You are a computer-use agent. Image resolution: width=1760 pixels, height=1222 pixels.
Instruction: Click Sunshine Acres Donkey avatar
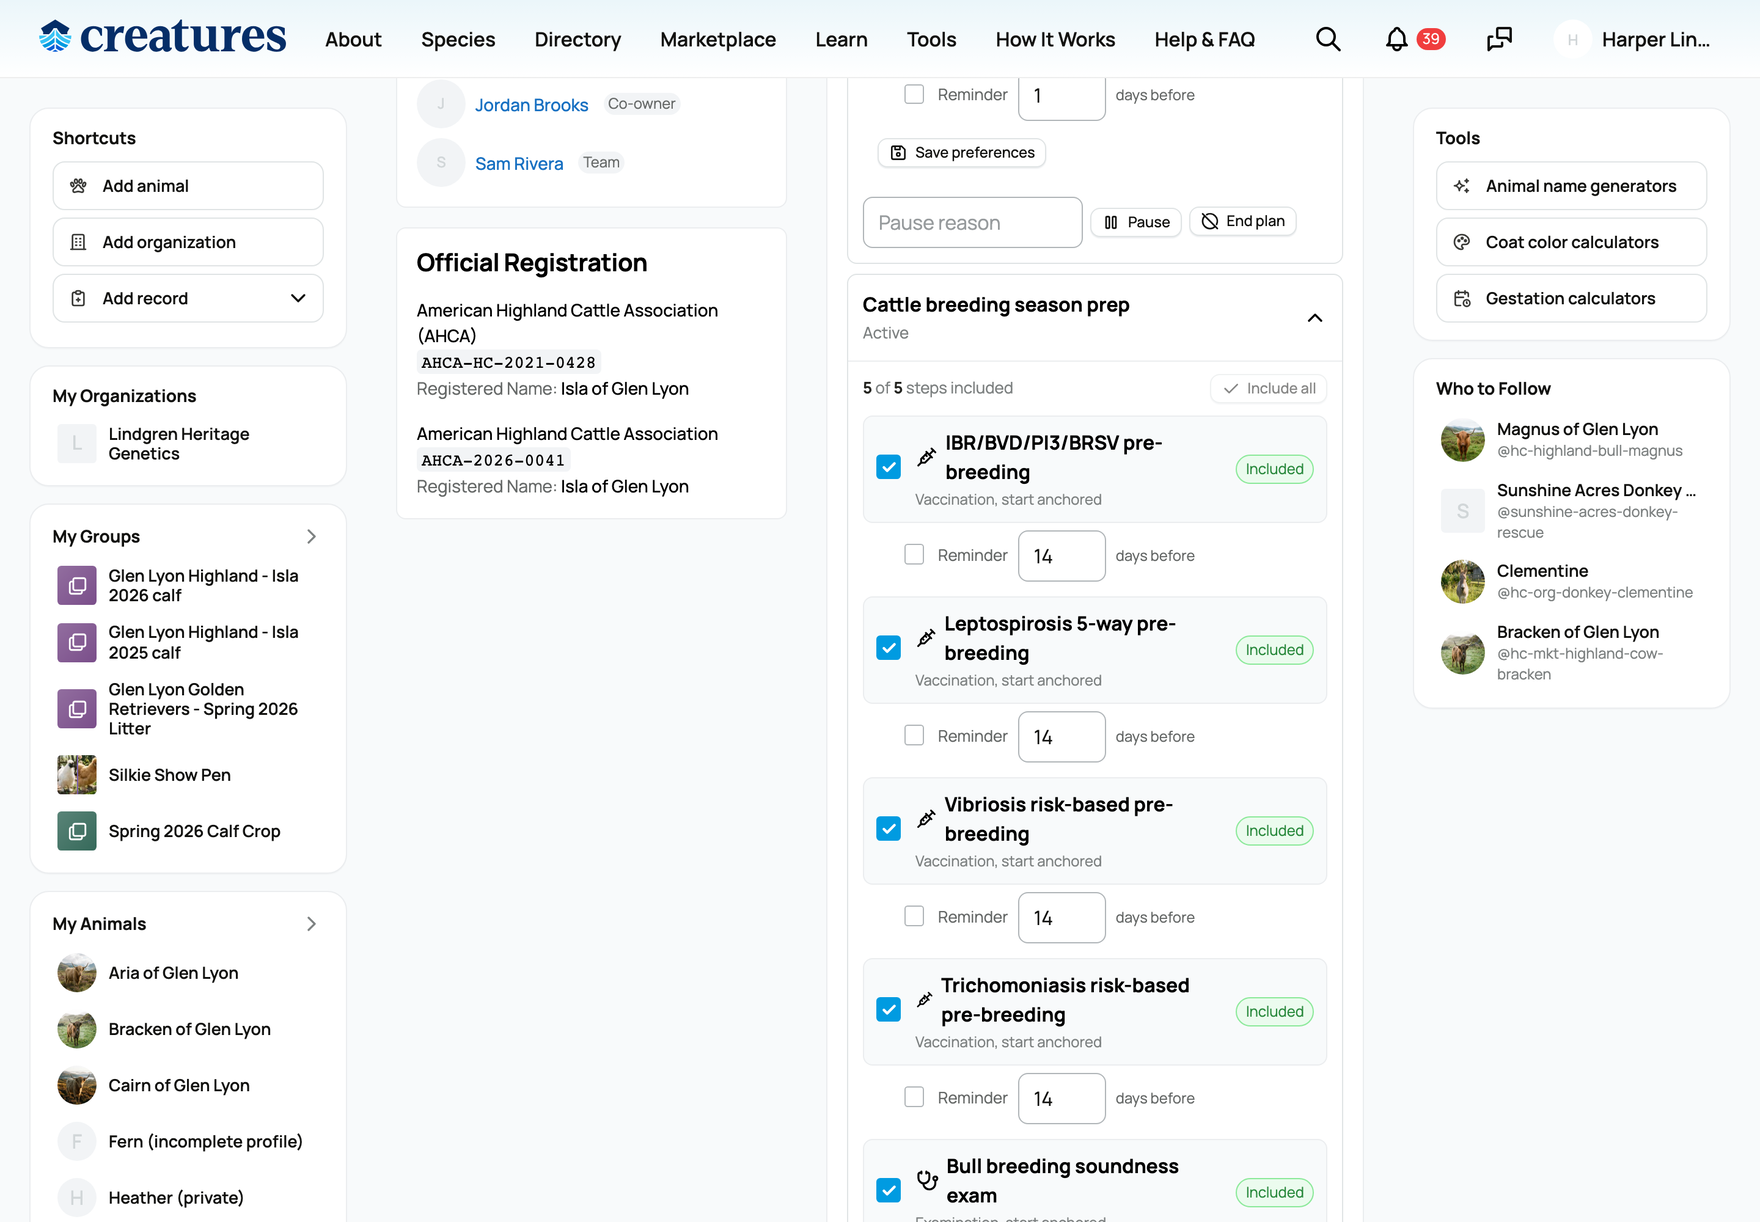[1463, 511]
